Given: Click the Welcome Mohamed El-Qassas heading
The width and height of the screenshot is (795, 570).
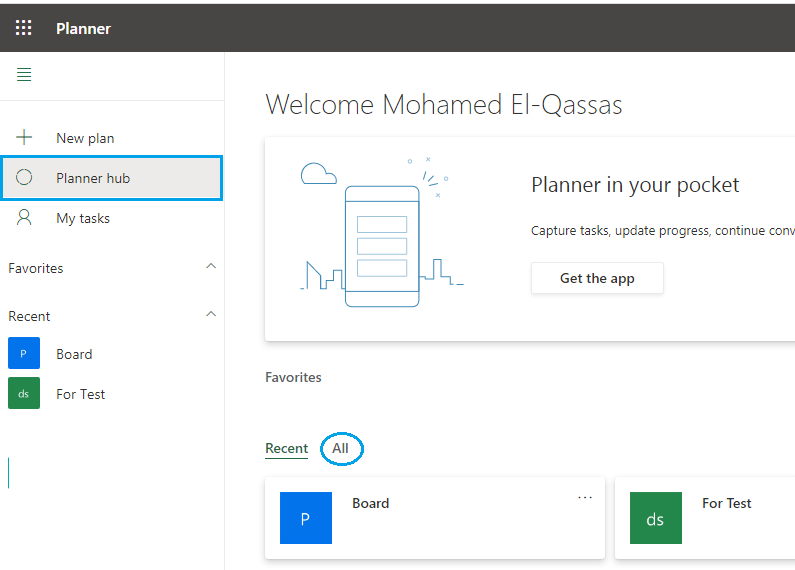Looking at the screenshot, I should pos(444,105).
